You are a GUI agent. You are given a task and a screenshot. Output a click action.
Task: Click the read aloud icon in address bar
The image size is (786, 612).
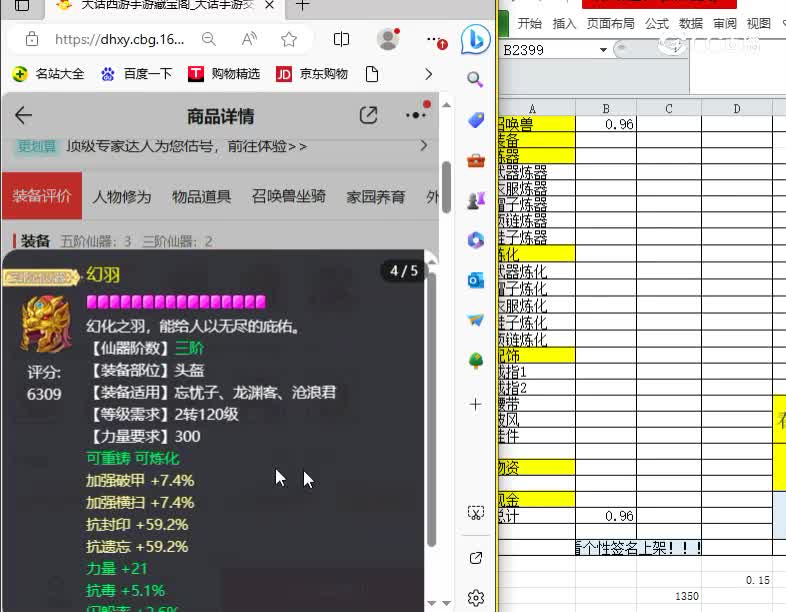click(x=249, y=39)
